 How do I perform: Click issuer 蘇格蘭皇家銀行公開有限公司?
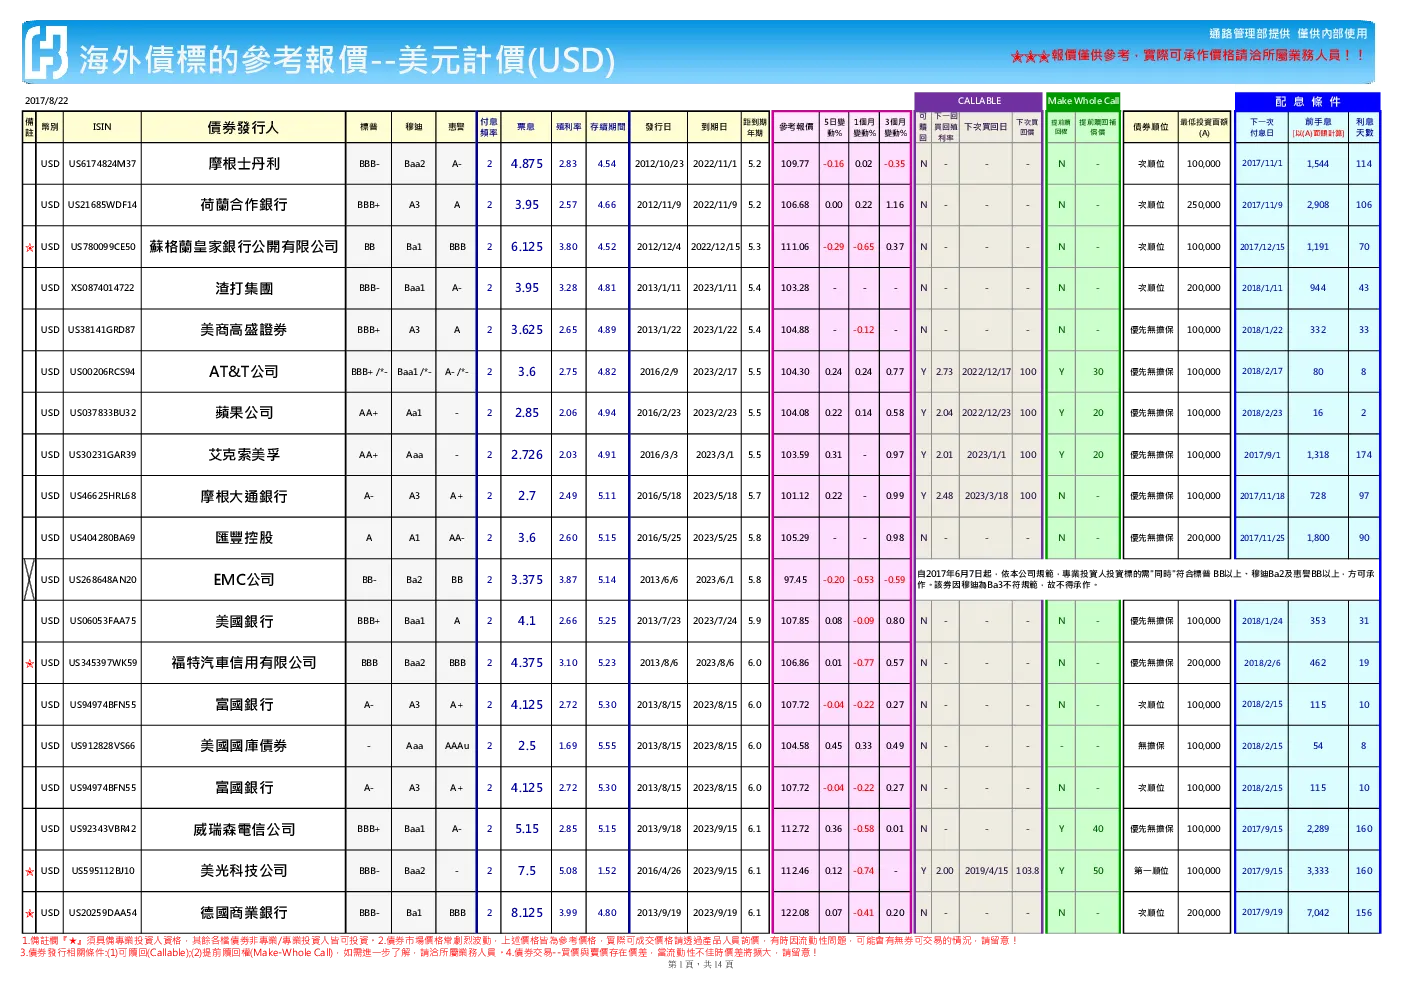pos(244,247)
